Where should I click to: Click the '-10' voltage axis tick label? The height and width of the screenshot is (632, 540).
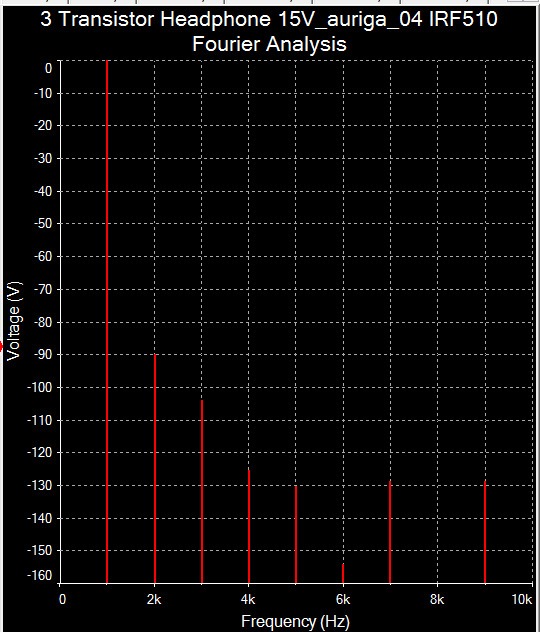tap(43, 94)
